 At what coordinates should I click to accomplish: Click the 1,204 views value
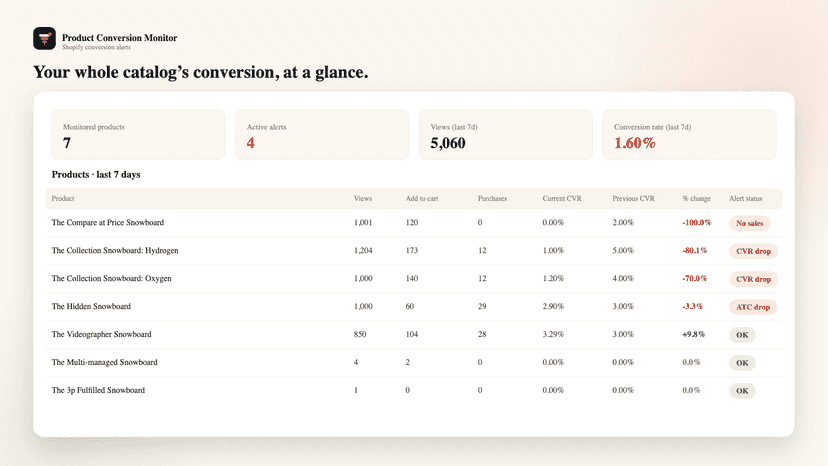pos(363,250)
